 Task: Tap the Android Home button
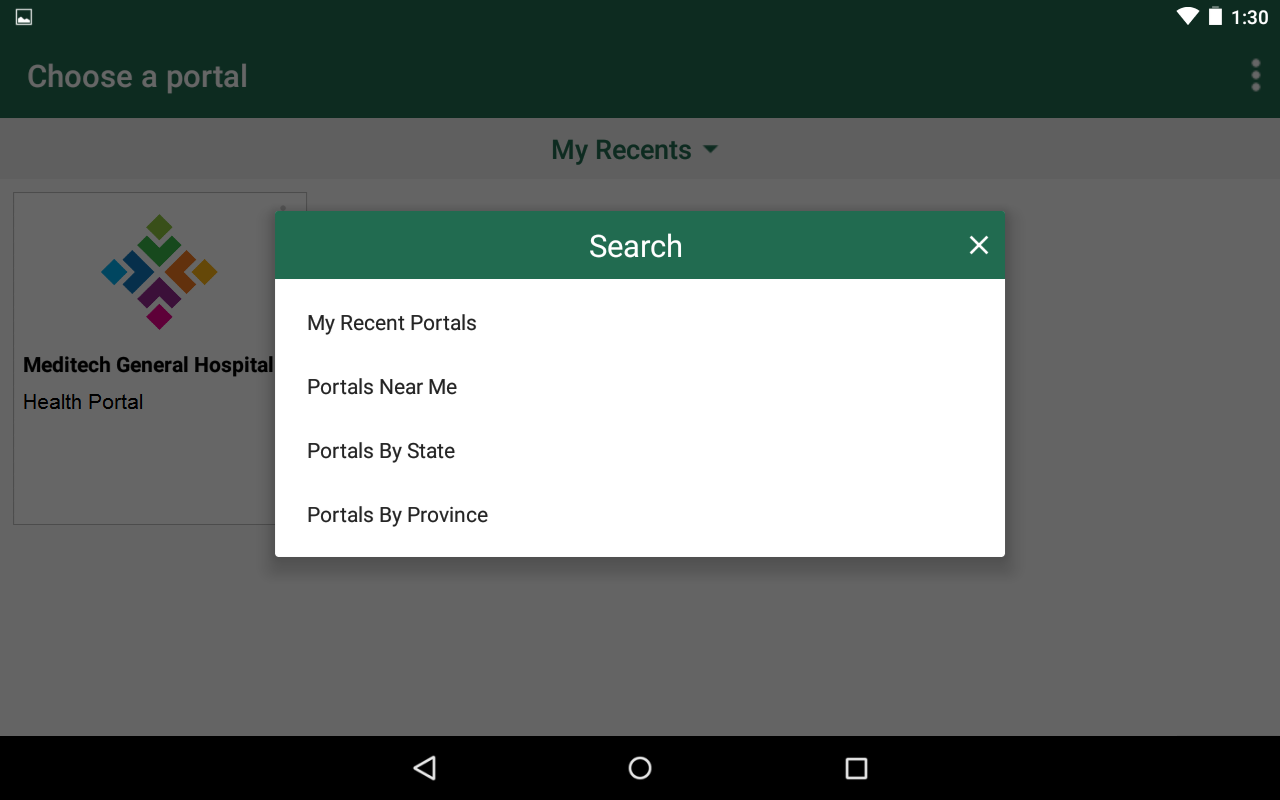640,768
